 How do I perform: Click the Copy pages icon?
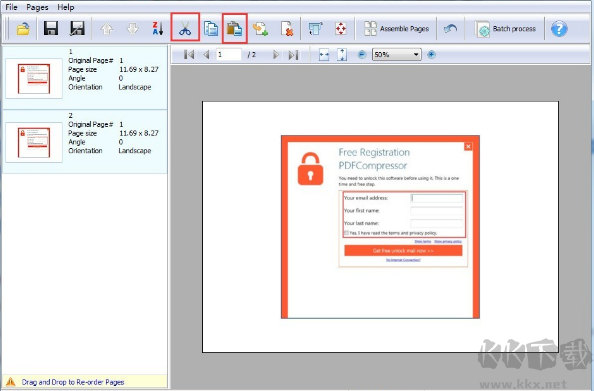211,29
